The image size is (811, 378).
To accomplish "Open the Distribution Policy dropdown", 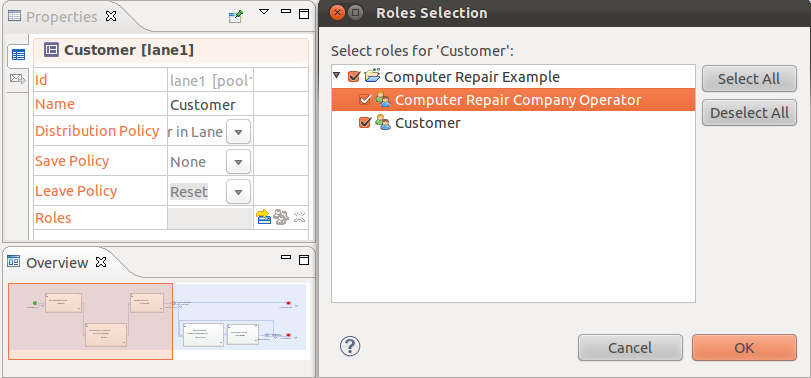I will (238, 132).
